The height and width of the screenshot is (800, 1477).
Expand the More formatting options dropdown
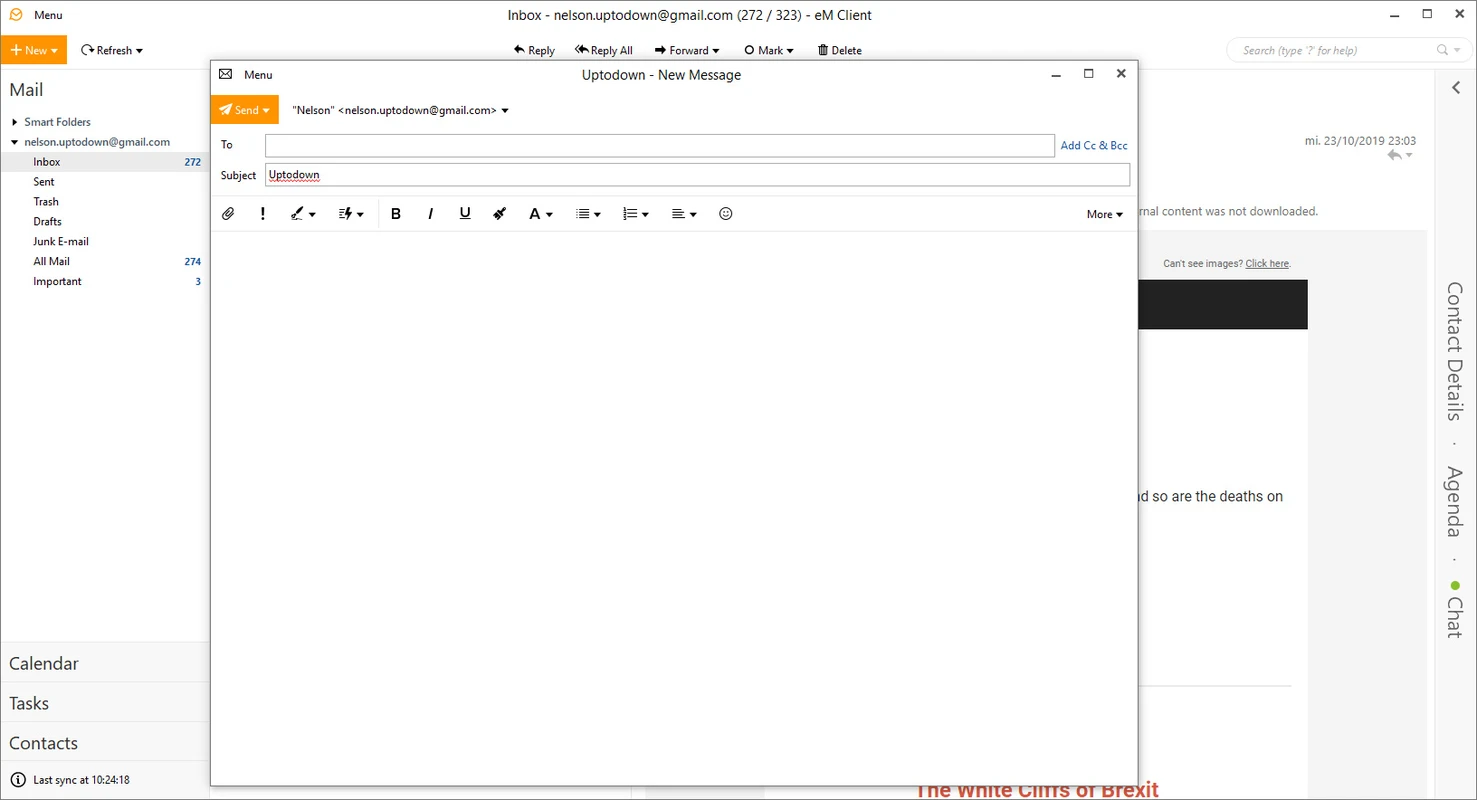(x=1104, y=214)
